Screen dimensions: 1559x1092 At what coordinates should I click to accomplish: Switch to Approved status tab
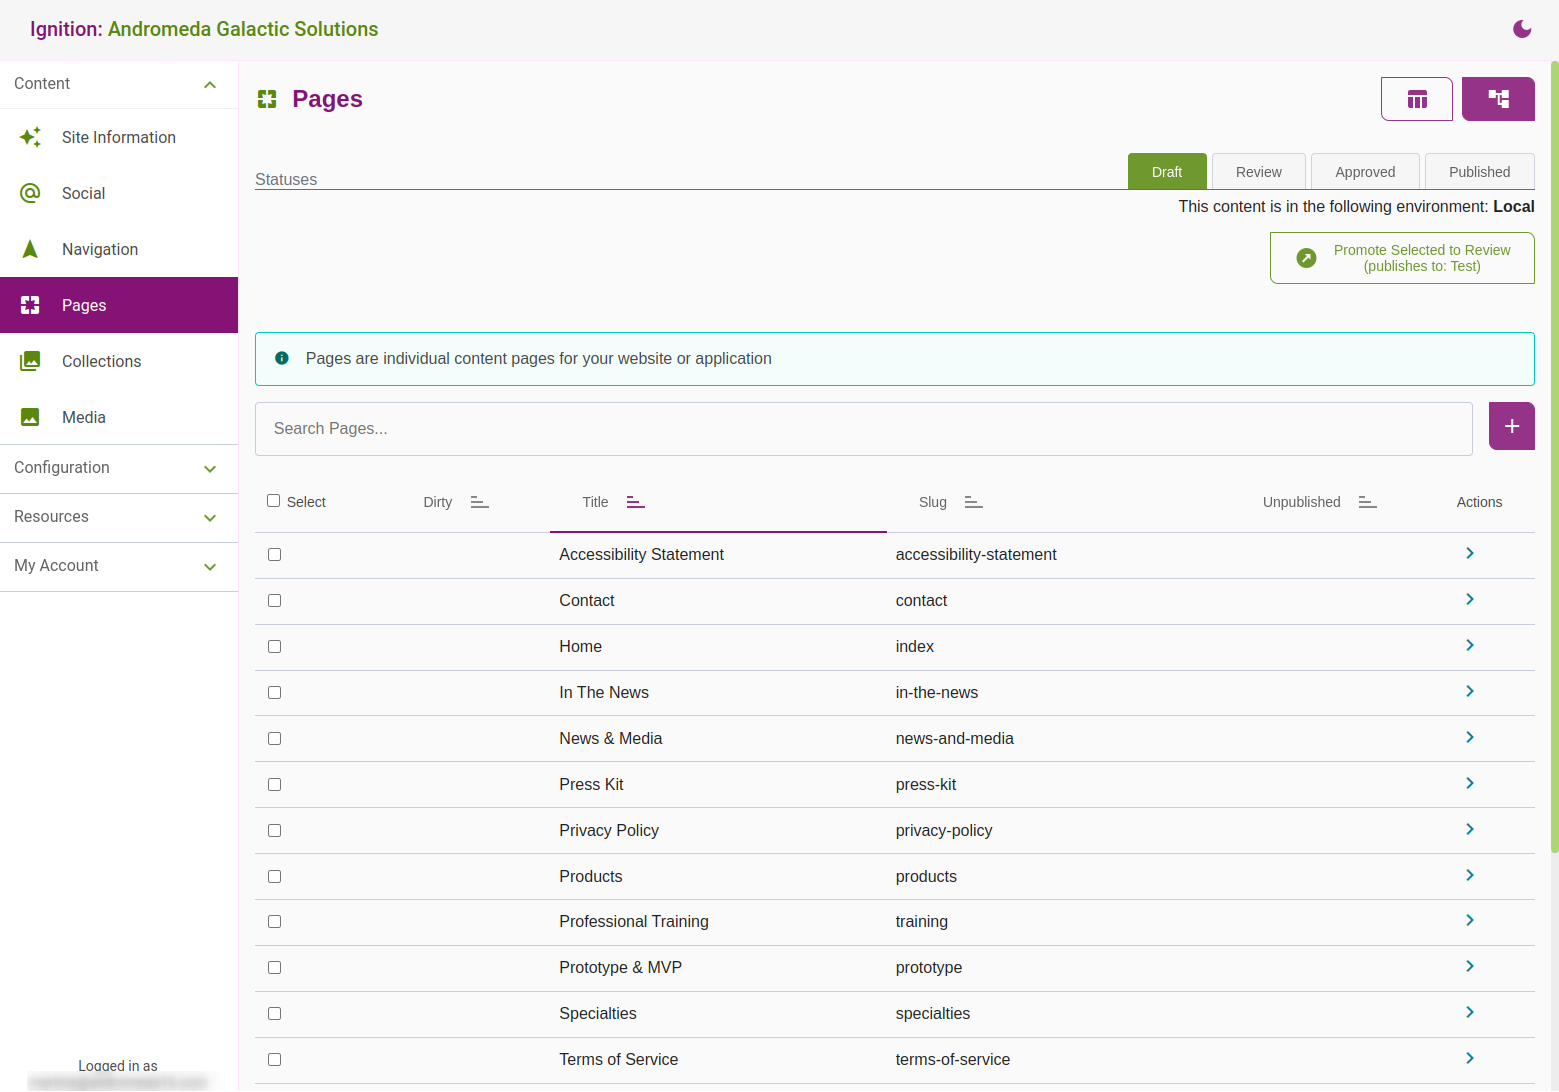1365,171
